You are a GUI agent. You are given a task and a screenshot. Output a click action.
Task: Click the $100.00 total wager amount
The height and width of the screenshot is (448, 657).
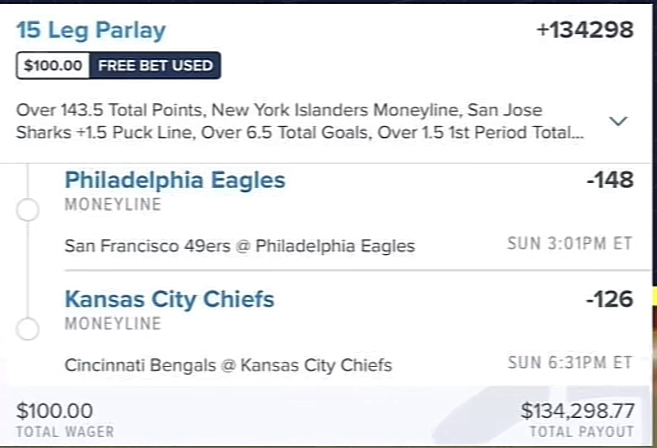click(56, 411)
